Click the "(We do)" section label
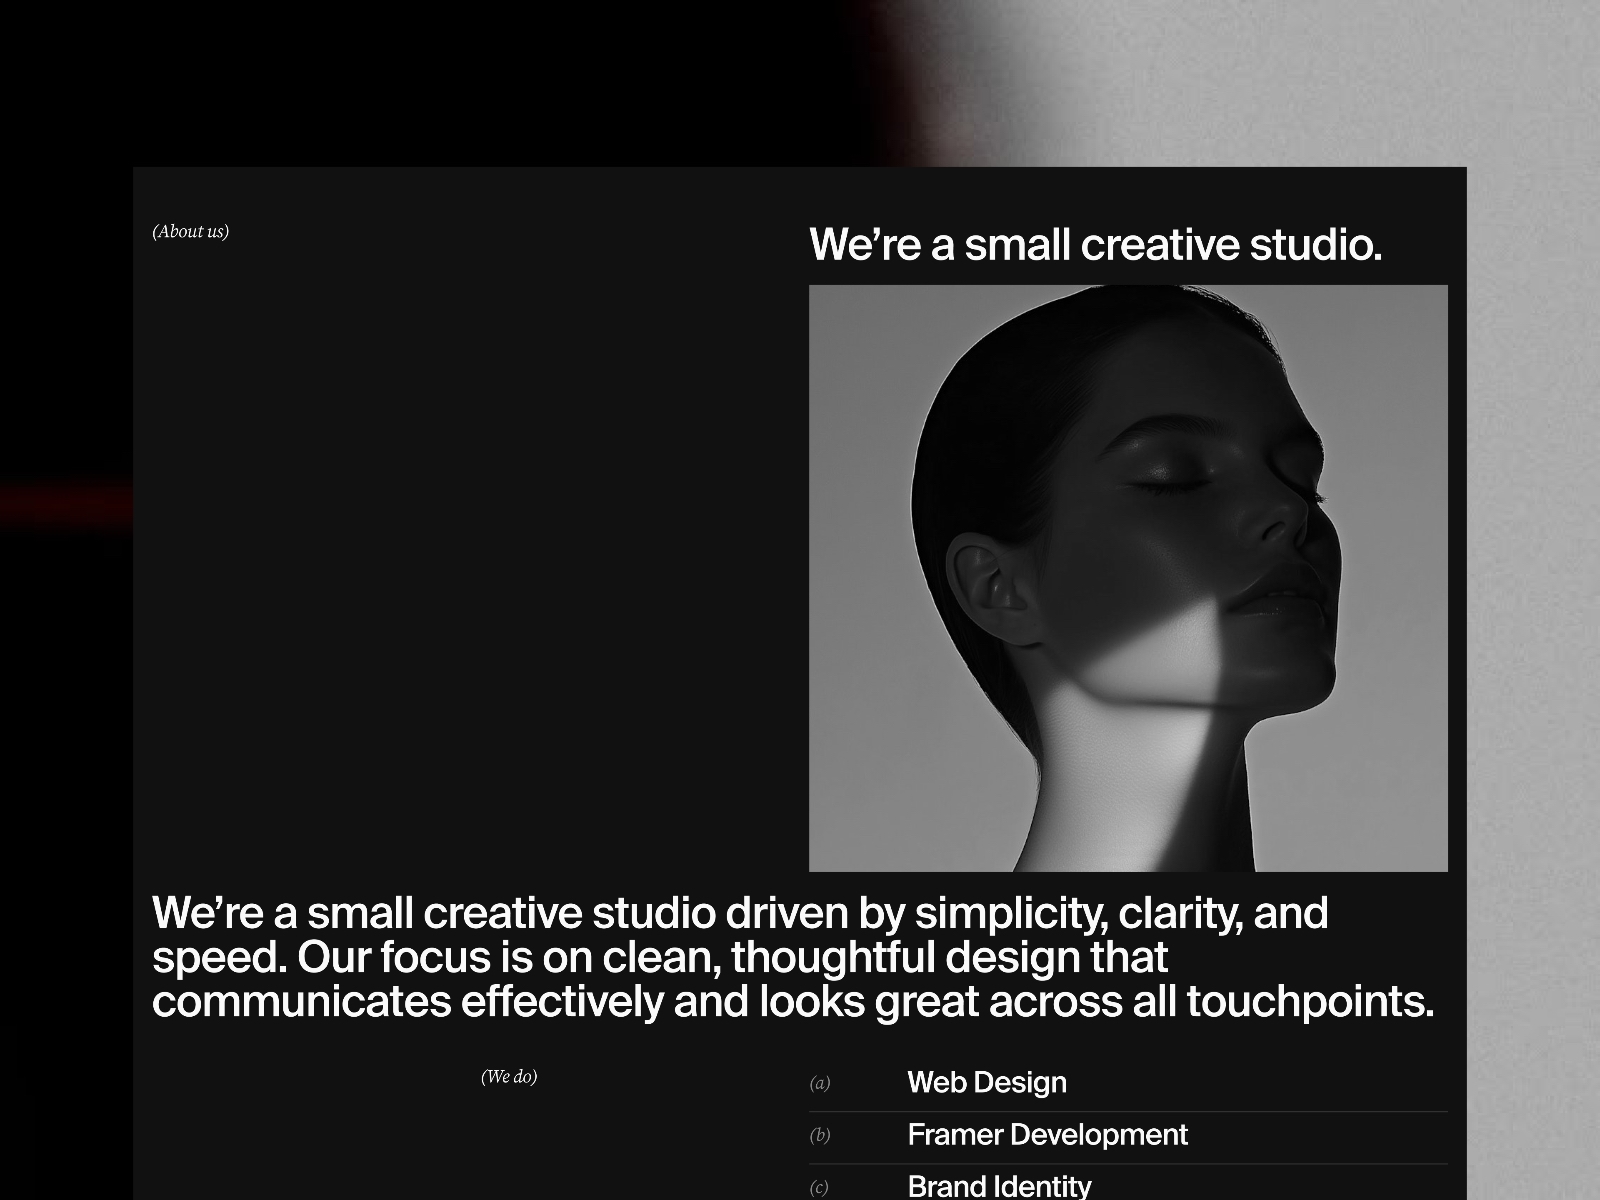The width and height of the screenshot is (1600, 1200). 511,1079
